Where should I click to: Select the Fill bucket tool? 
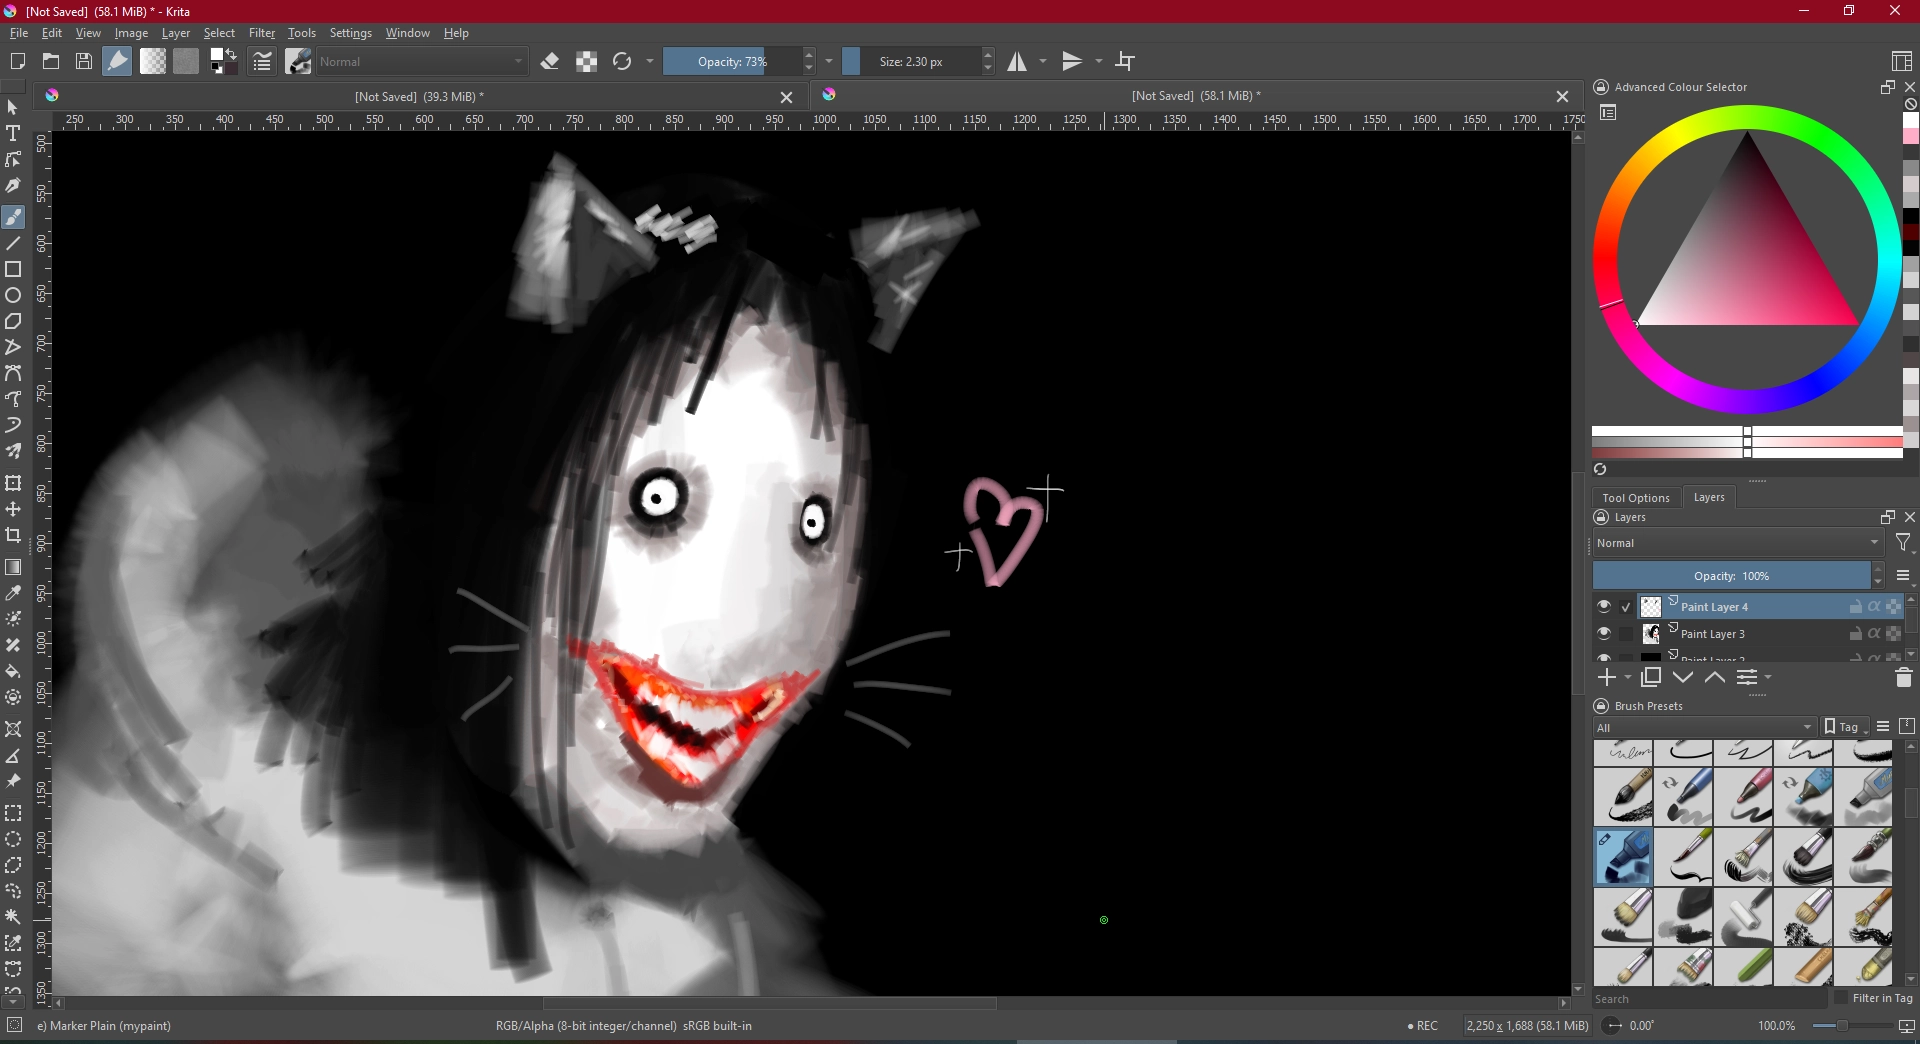(13, 672)
